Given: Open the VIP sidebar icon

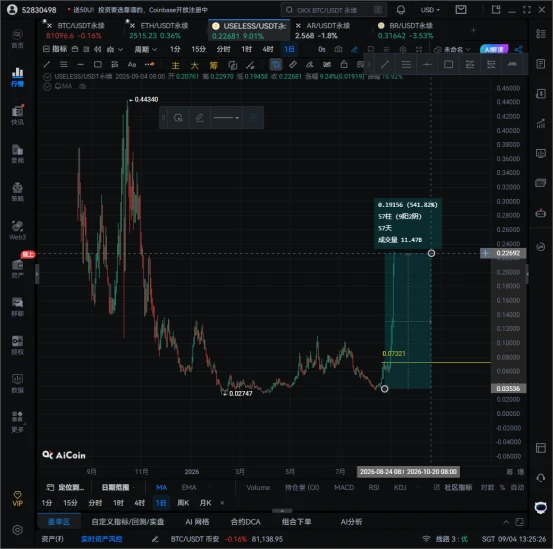Looking at the screenshot, I should point(17,498).
